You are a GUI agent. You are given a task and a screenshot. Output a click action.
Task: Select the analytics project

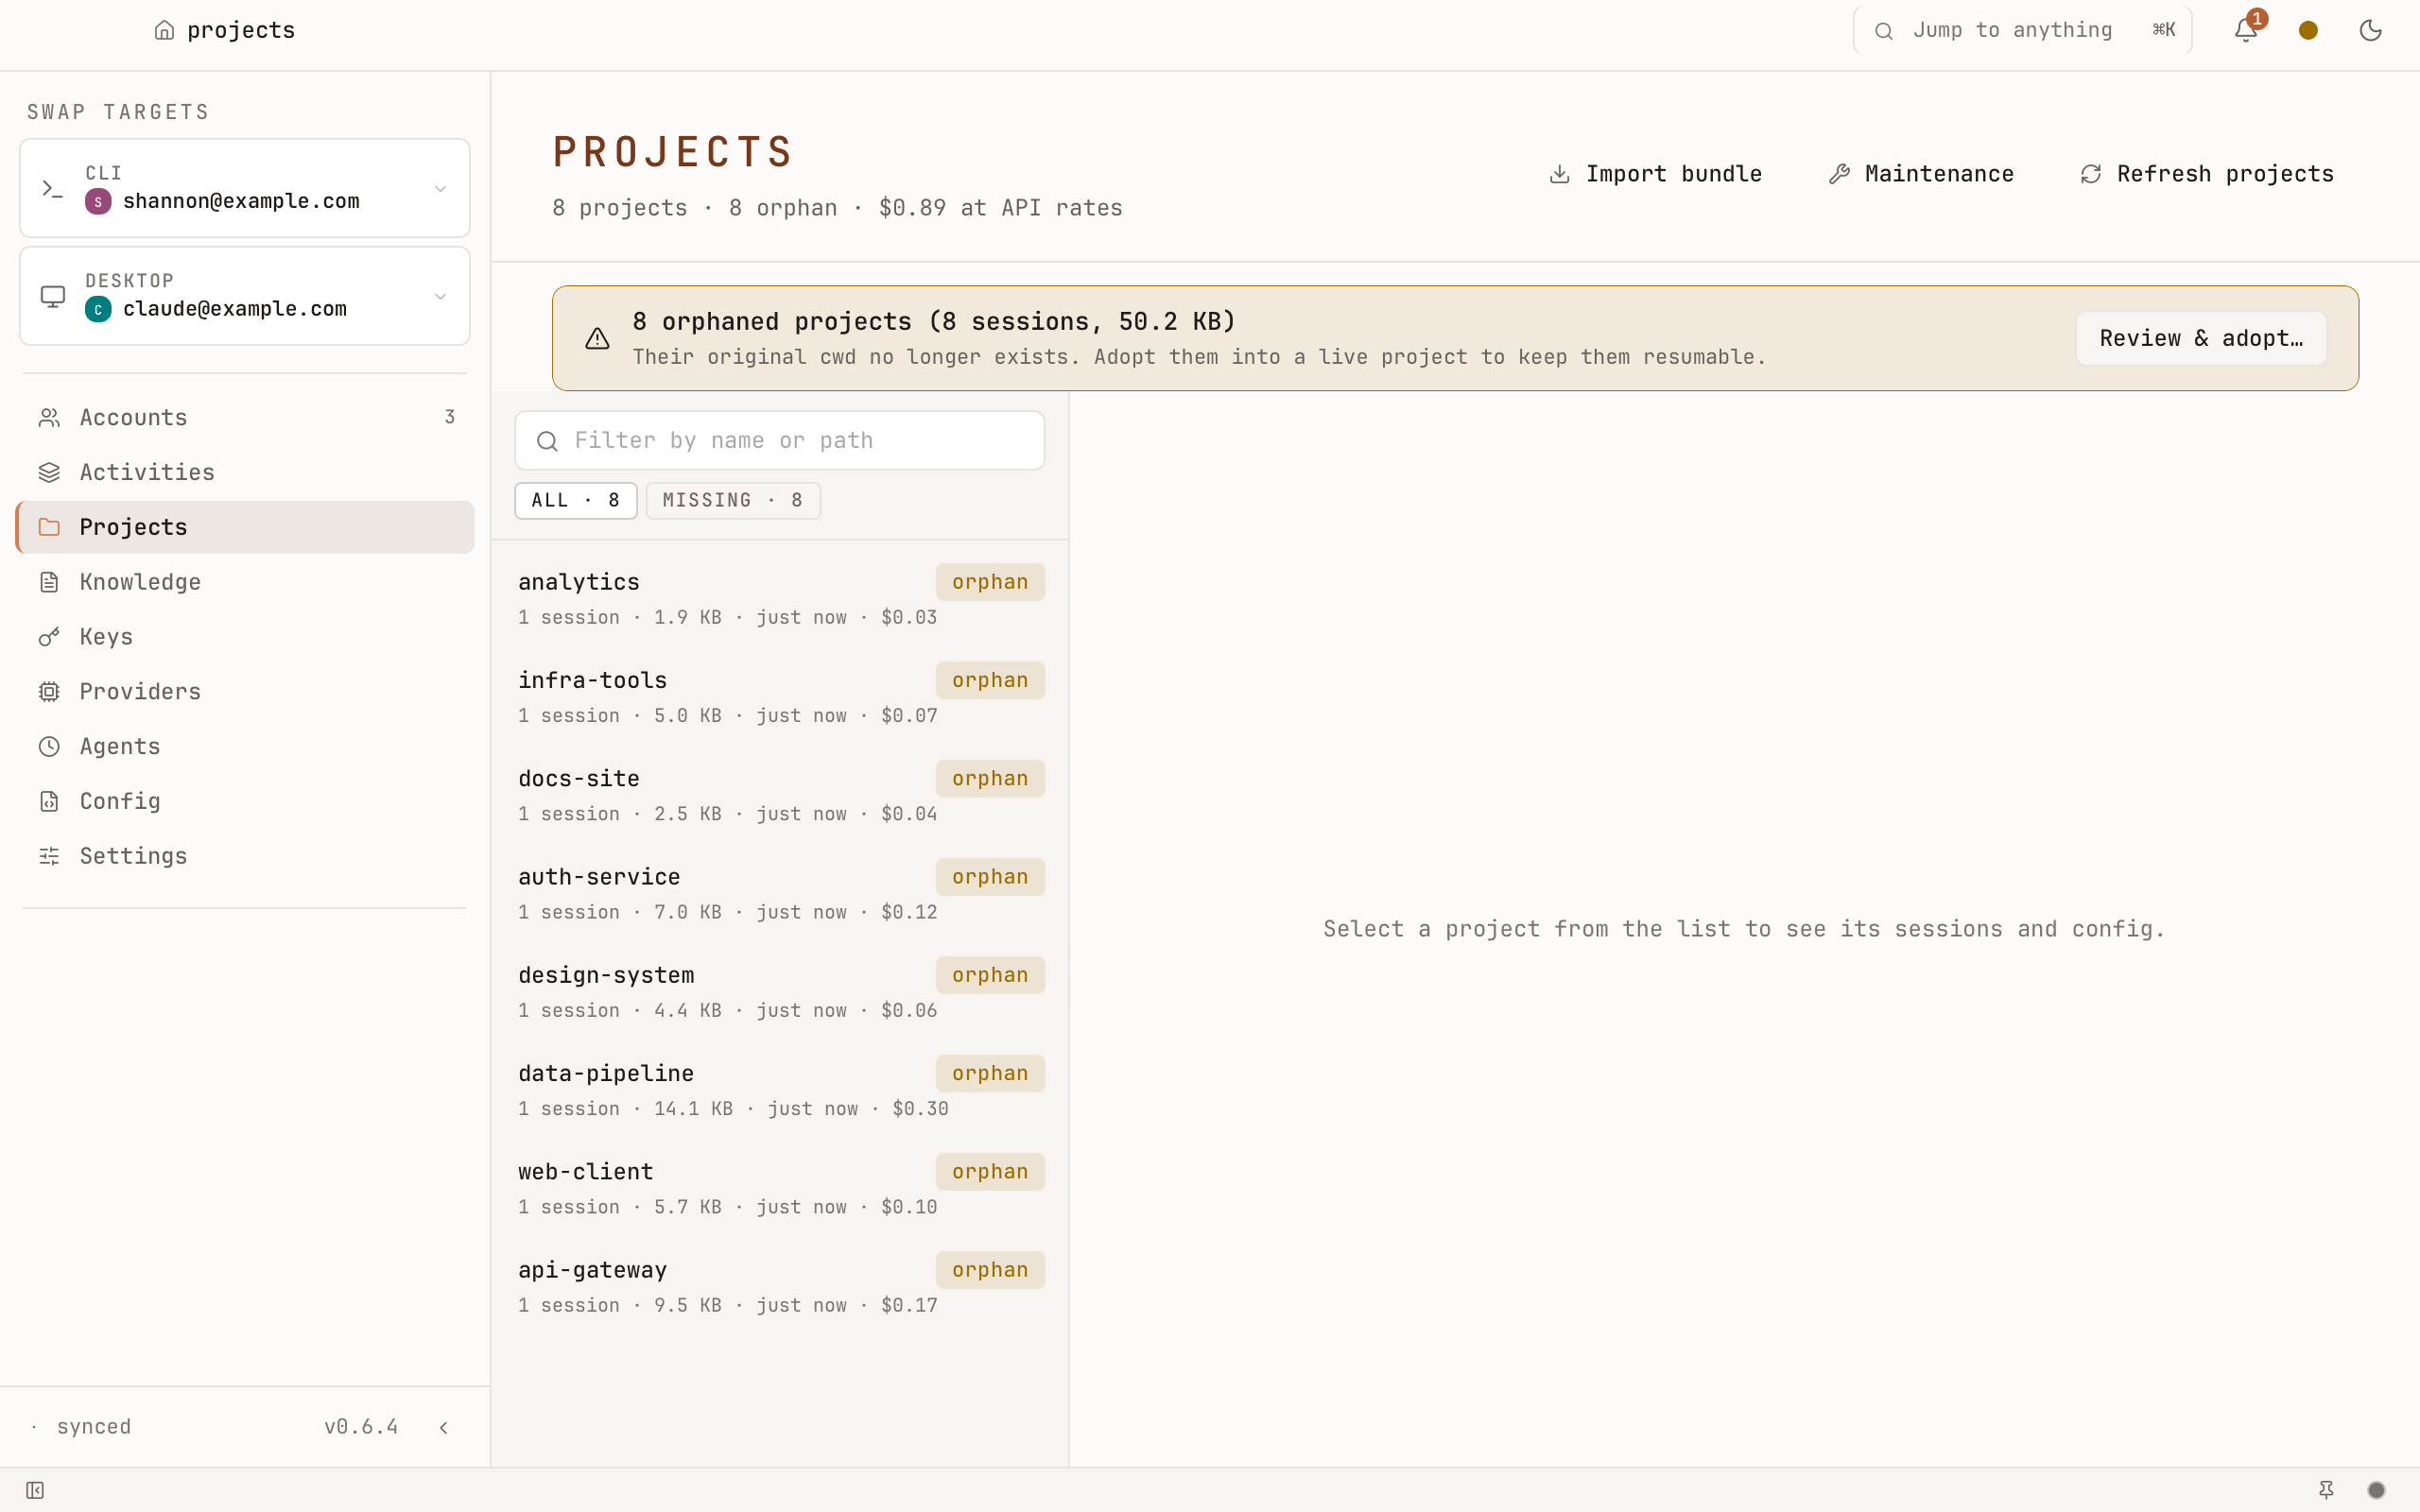pyautogui.click(x=780, y=598)
